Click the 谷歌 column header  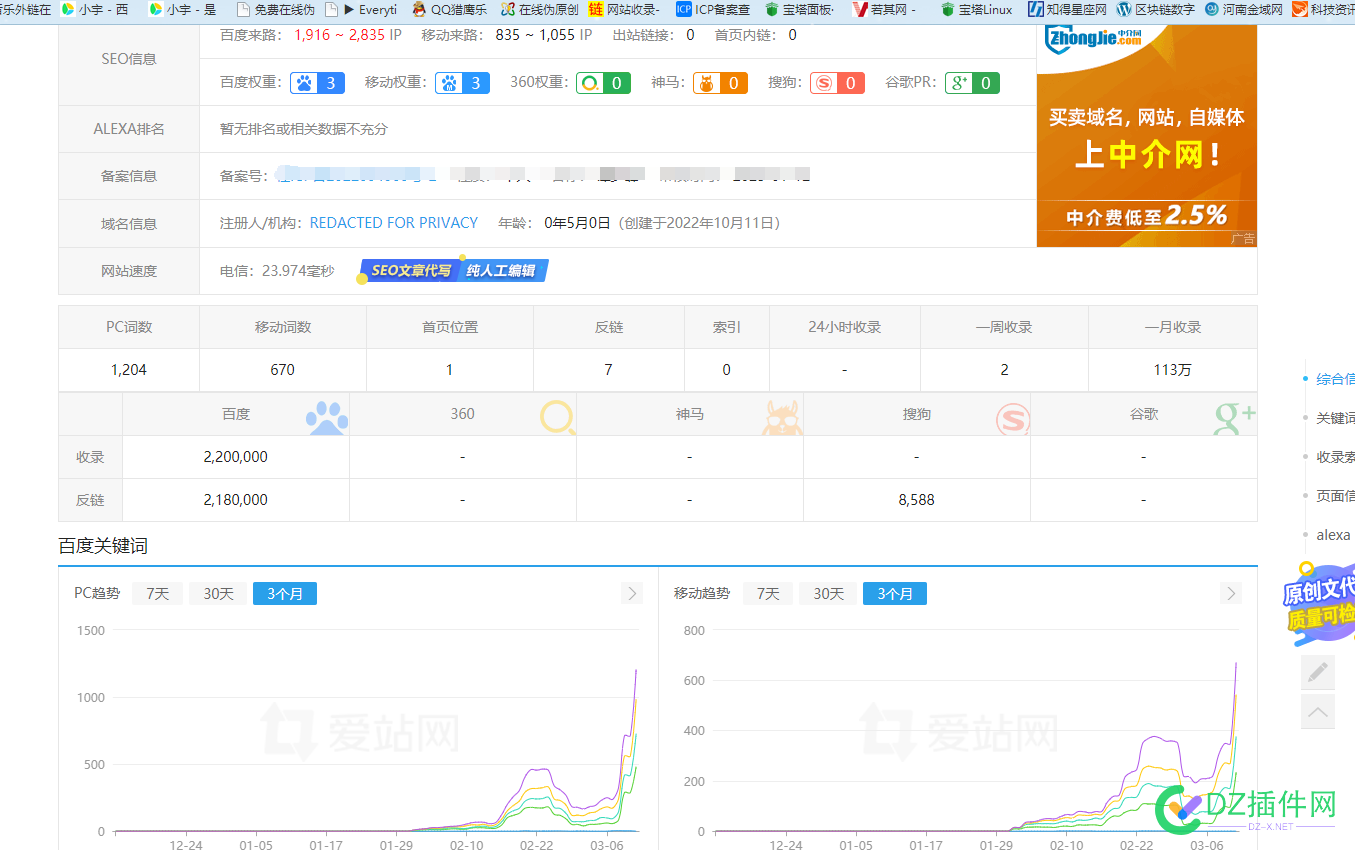coord(1144,414)
